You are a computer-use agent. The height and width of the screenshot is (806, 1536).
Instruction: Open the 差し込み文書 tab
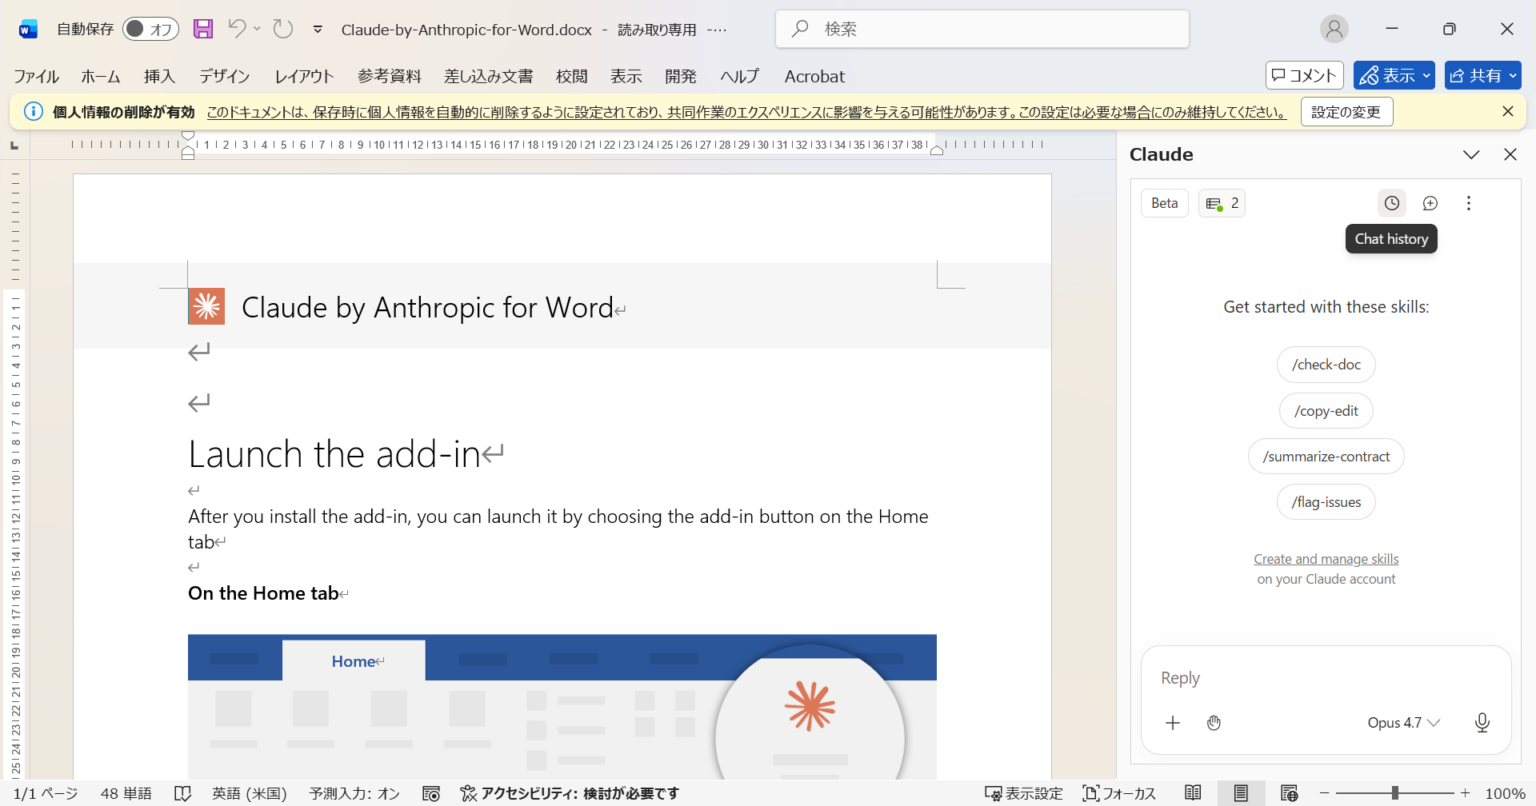point(488,76)
